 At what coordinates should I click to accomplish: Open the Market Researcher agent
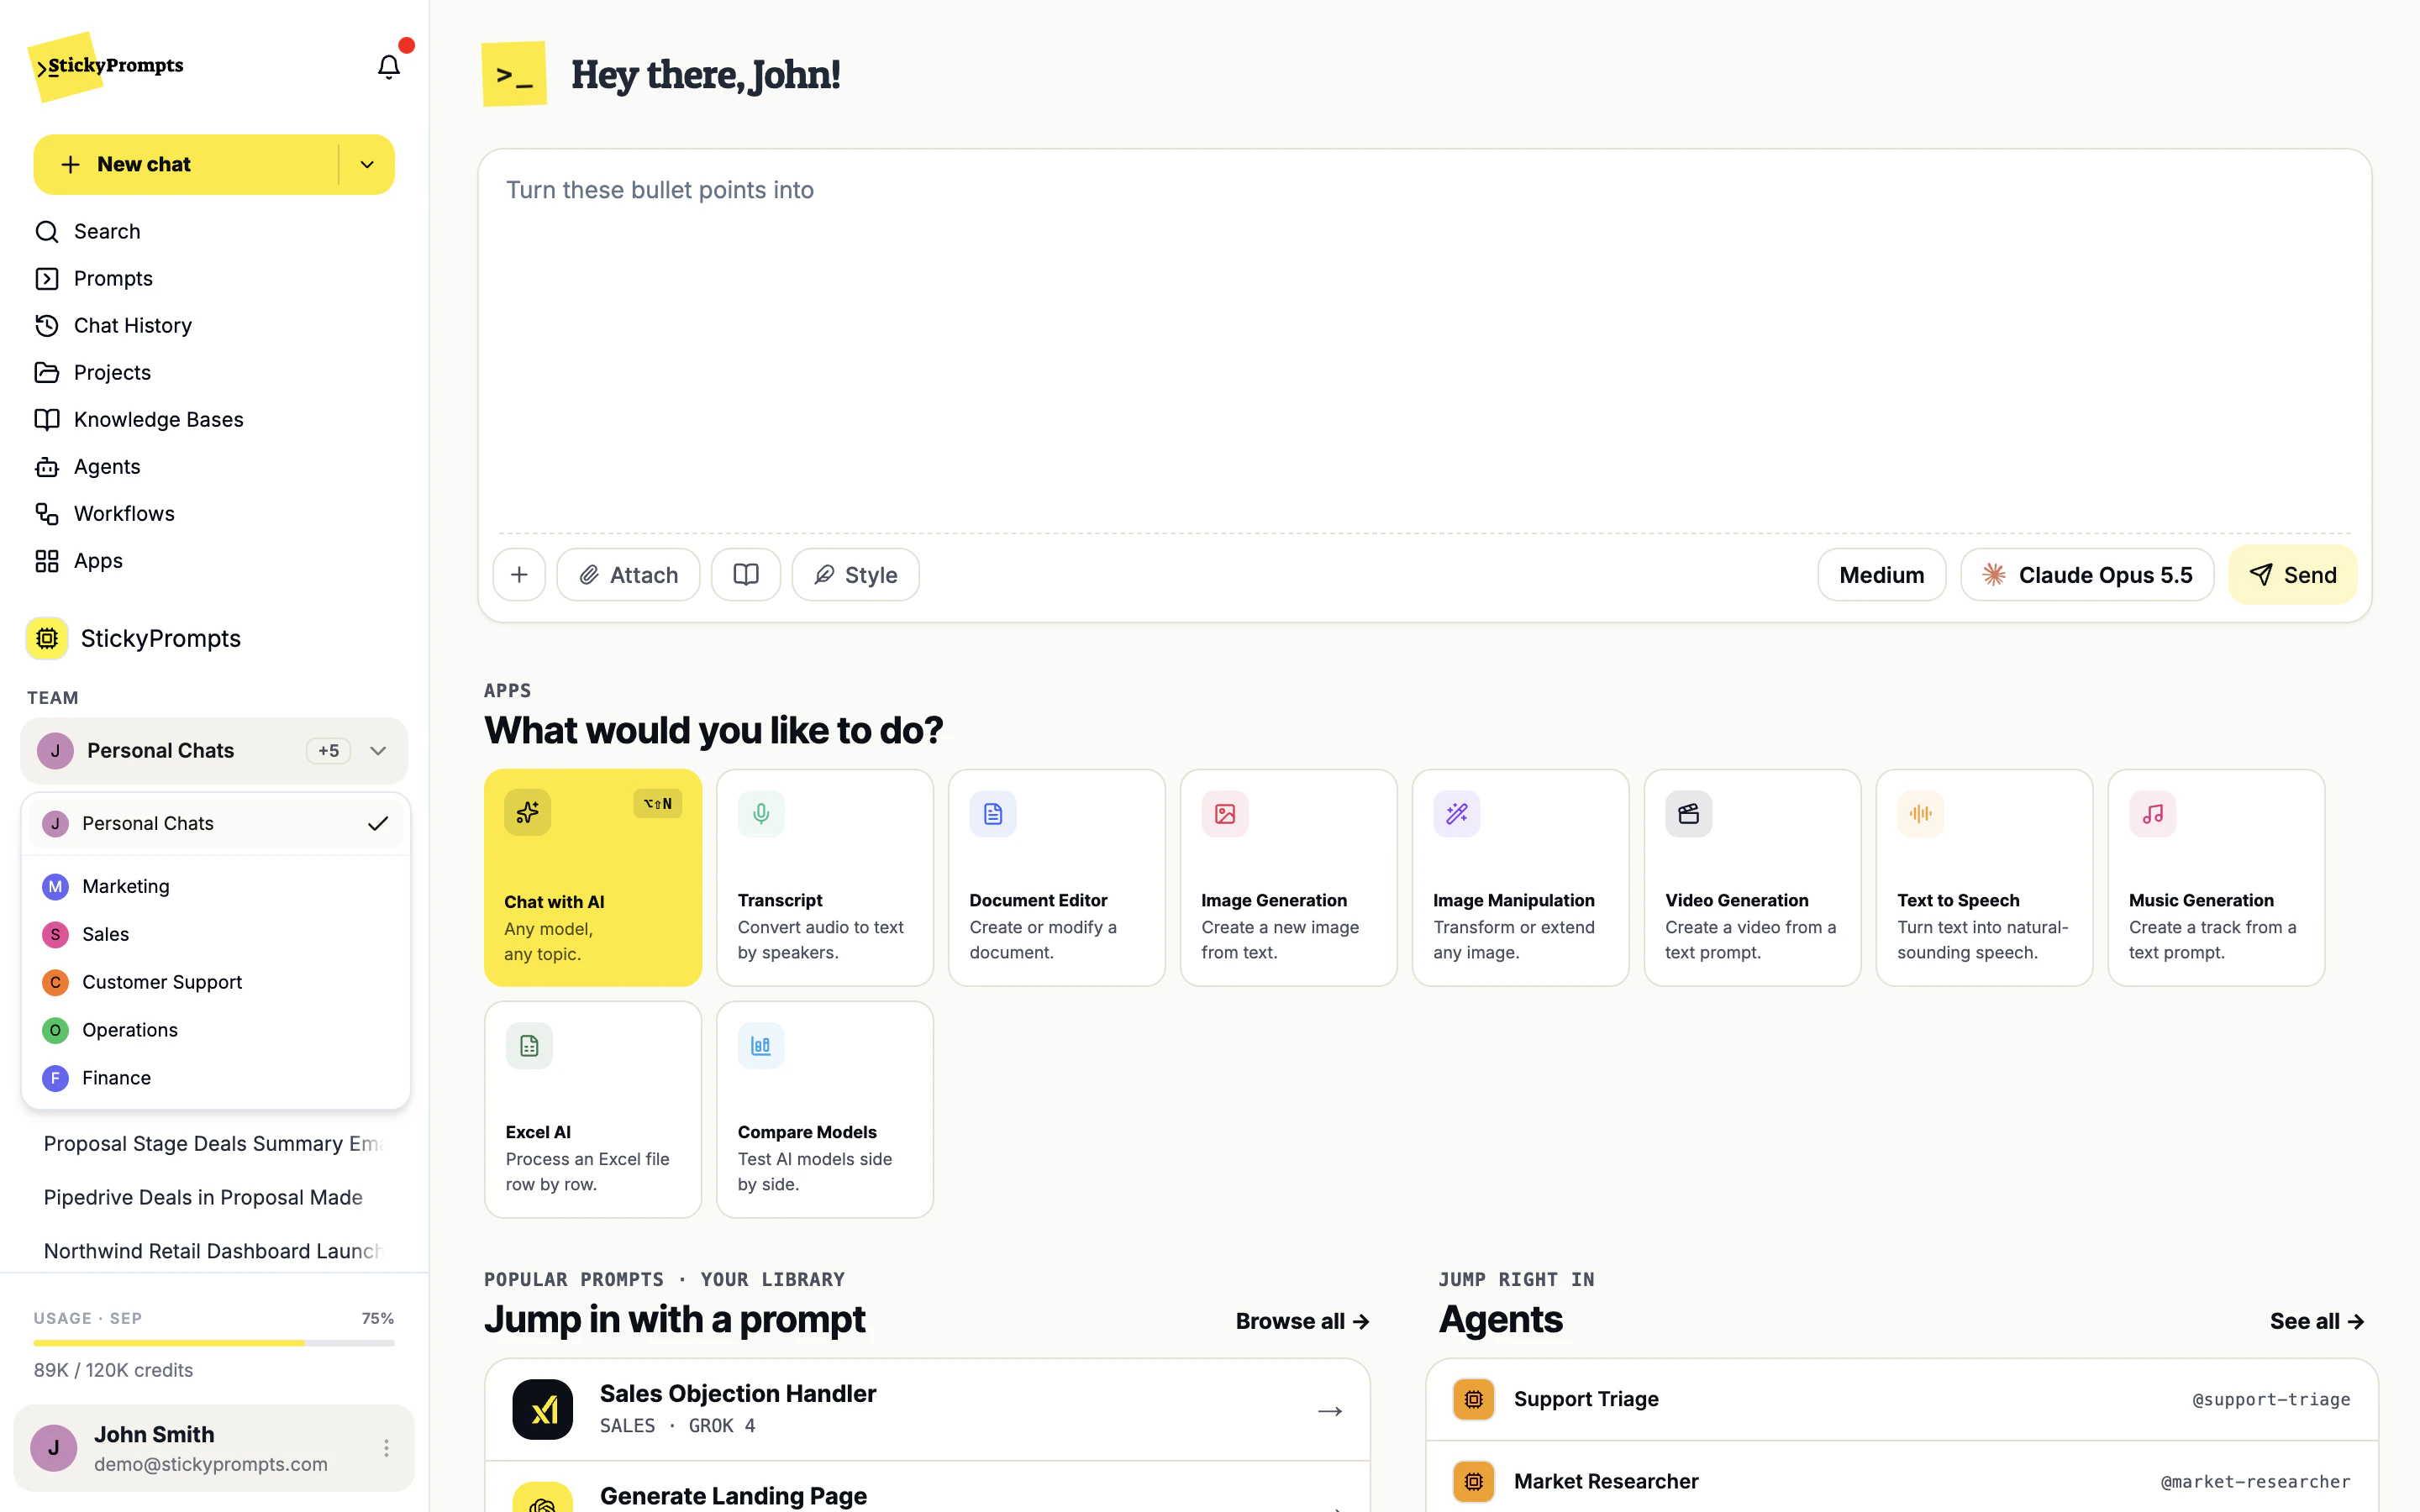[x=1902, y=1482]
